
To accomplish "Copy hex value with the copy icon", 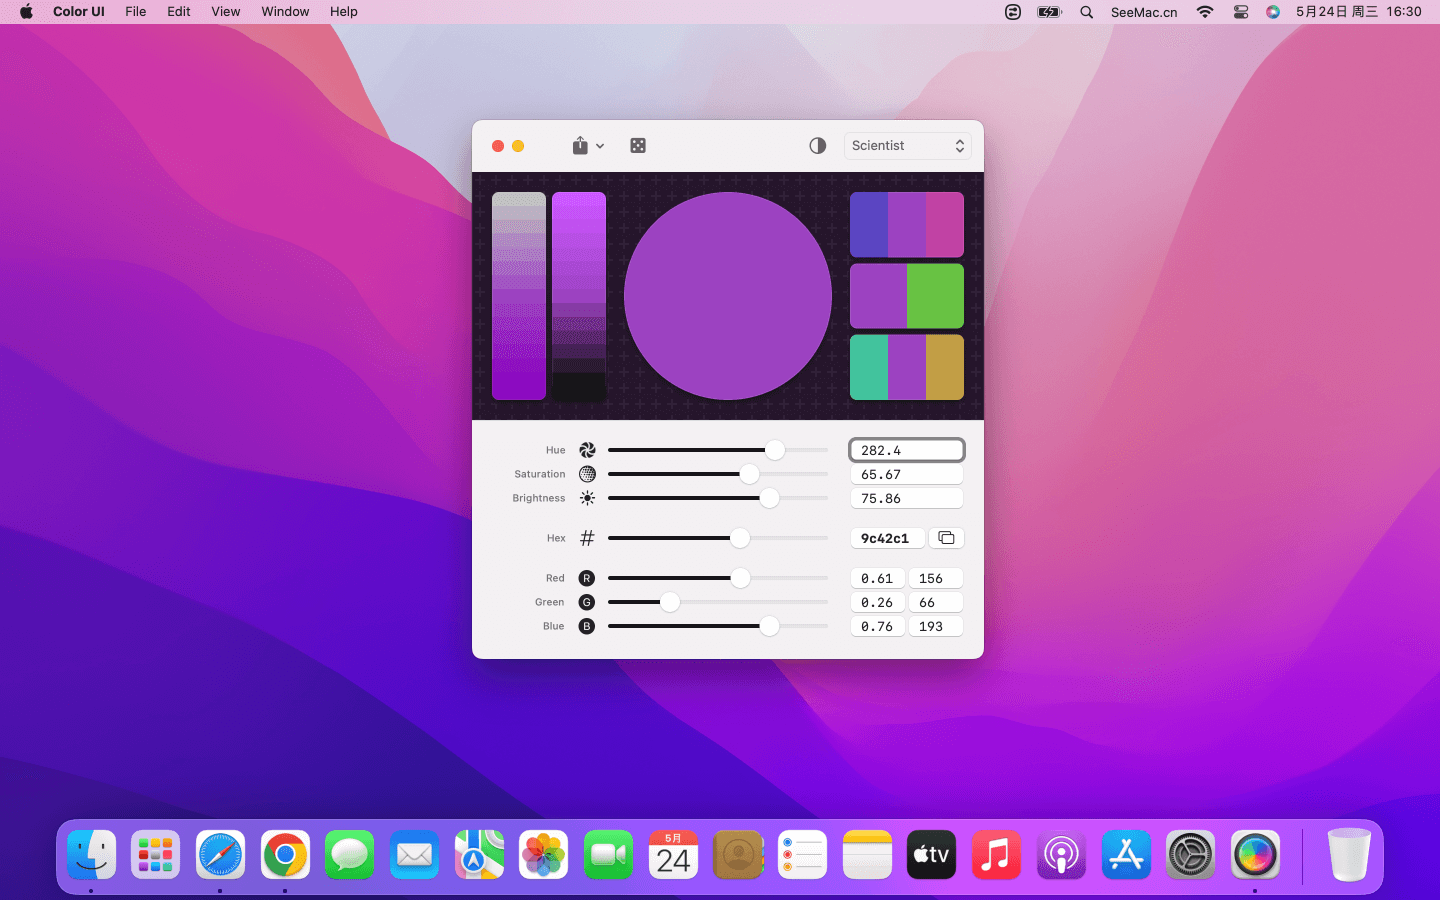I will [x=946, y=538].
